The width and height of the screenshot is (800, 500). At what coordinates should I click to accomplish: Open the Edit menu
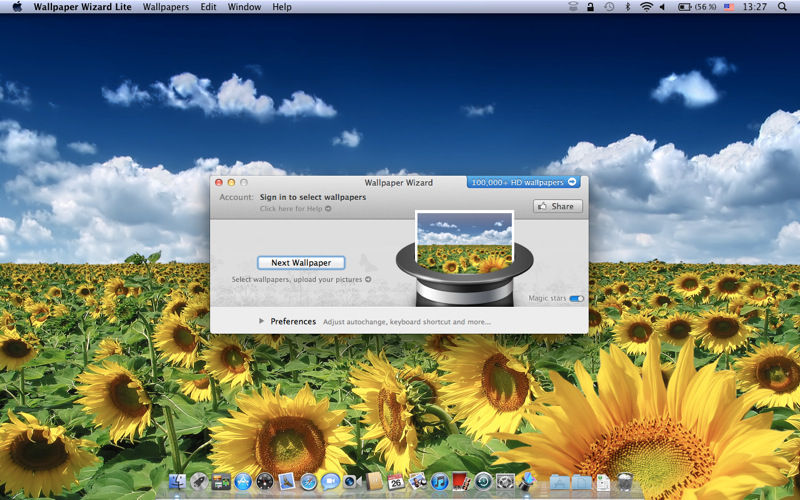(208, 7)
